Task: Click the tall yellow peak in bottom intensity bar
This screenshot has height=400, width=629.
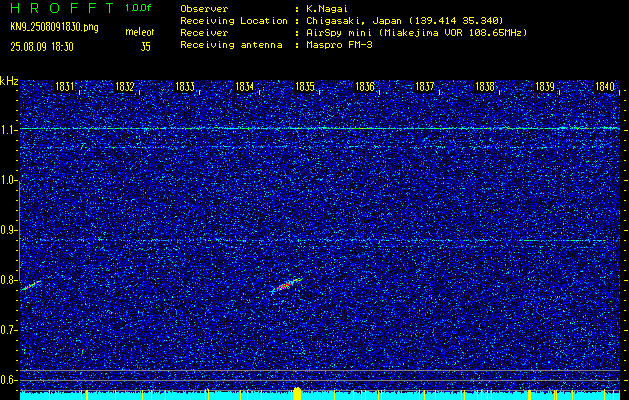Action: coord(297,393)
